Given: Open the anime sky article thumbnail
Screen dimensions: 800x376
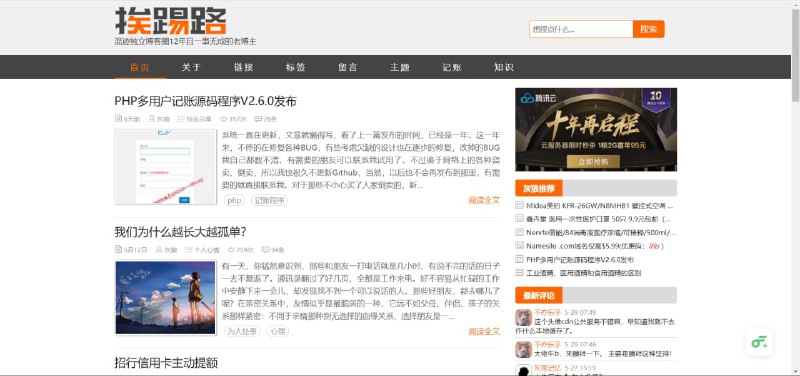Looking at the screenshot, I should pos(166,297).
